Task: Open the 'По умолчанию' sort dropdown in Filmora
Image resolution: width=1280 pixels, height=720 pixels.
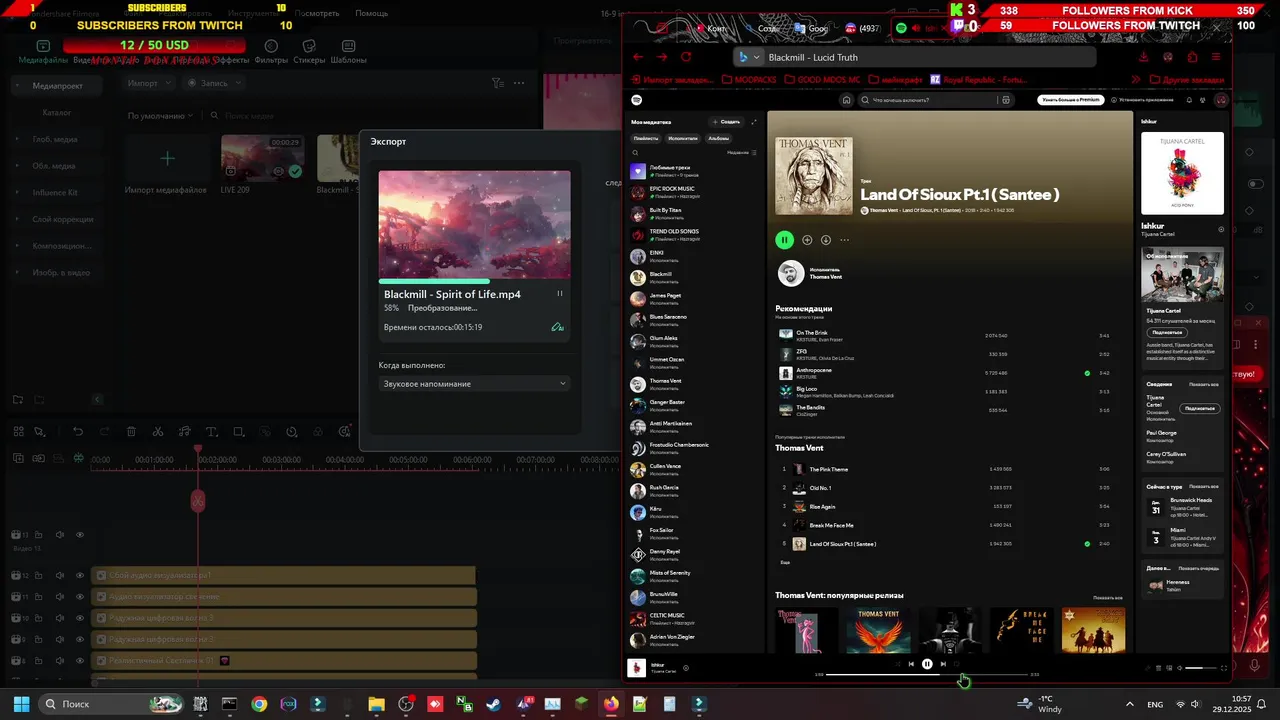Action: [x=160, y=116]
